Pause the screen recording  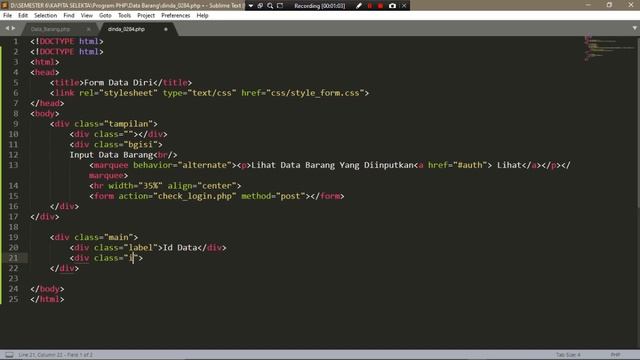pyautogui.click(x=370, y=6)
